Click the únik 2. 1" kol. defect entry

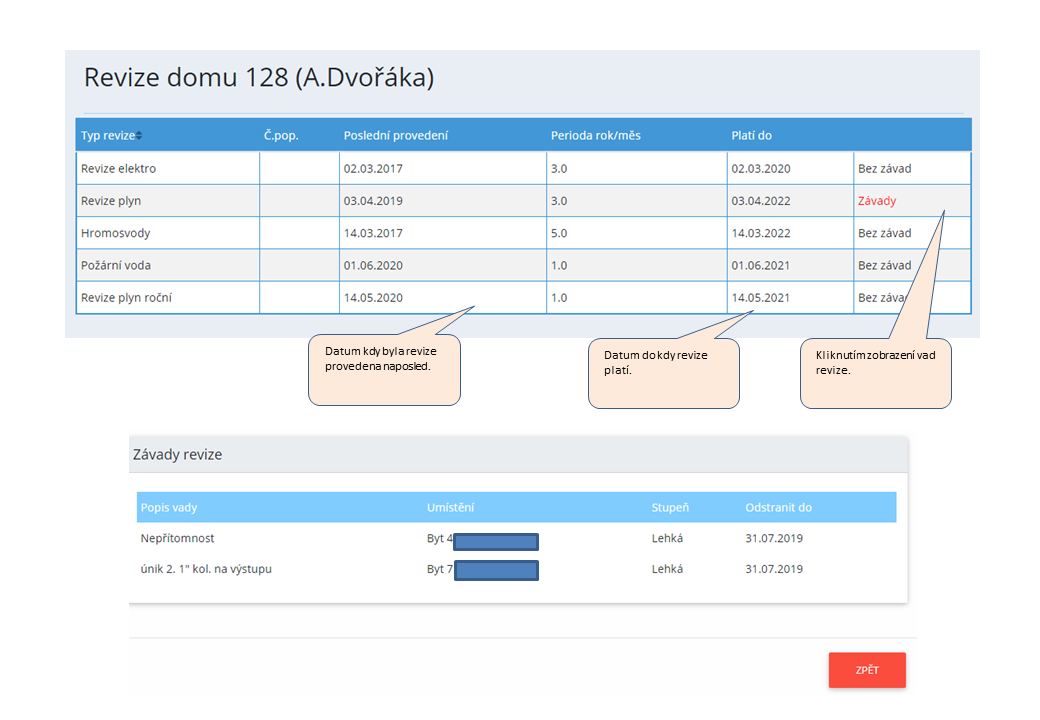click(206, 569)
